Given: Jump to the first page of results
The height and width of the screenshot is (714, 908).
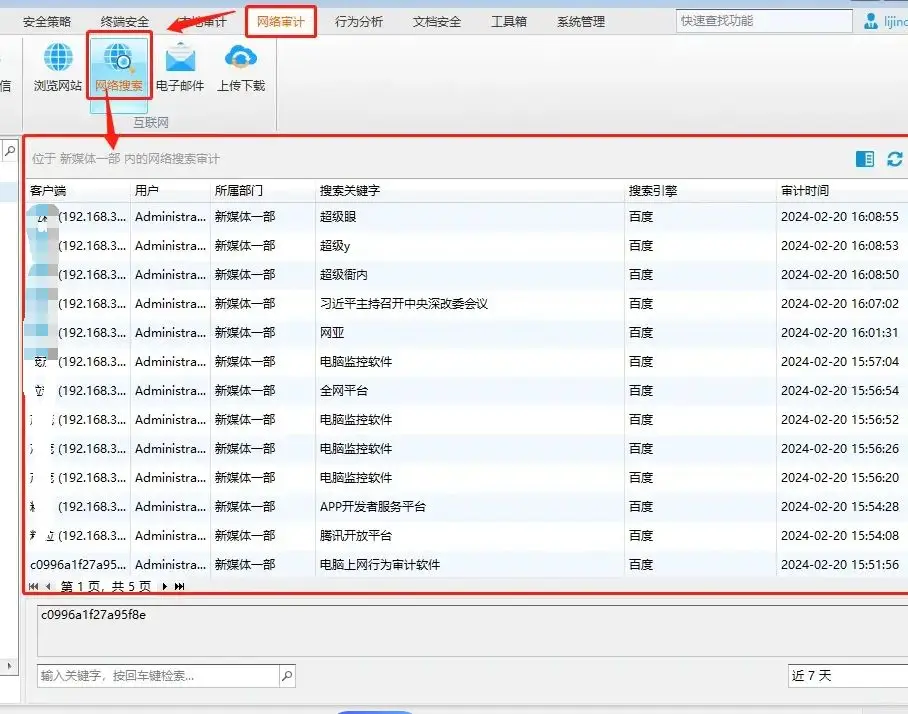Looking at the screenshot, I should [x=33, y=586].
